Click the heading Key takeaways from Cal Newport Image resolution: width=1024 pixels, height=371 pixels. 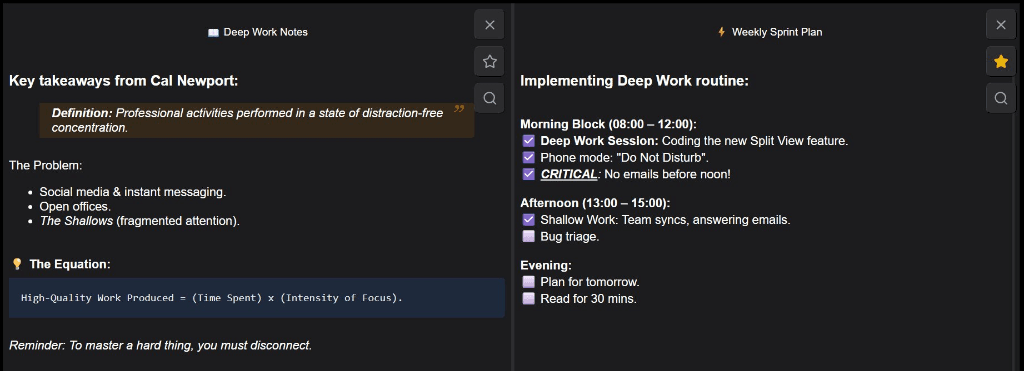tap(123, 81)
